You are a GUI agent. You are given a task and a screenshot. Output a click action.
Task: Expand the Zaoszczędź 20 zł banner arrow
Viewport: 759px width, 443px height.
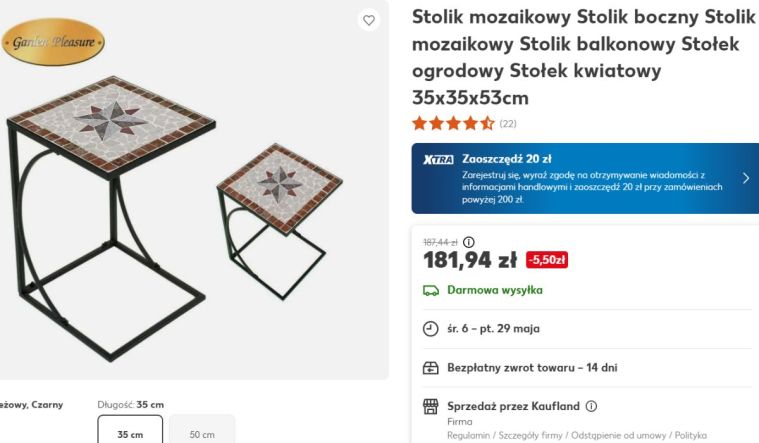coord(745,179)
